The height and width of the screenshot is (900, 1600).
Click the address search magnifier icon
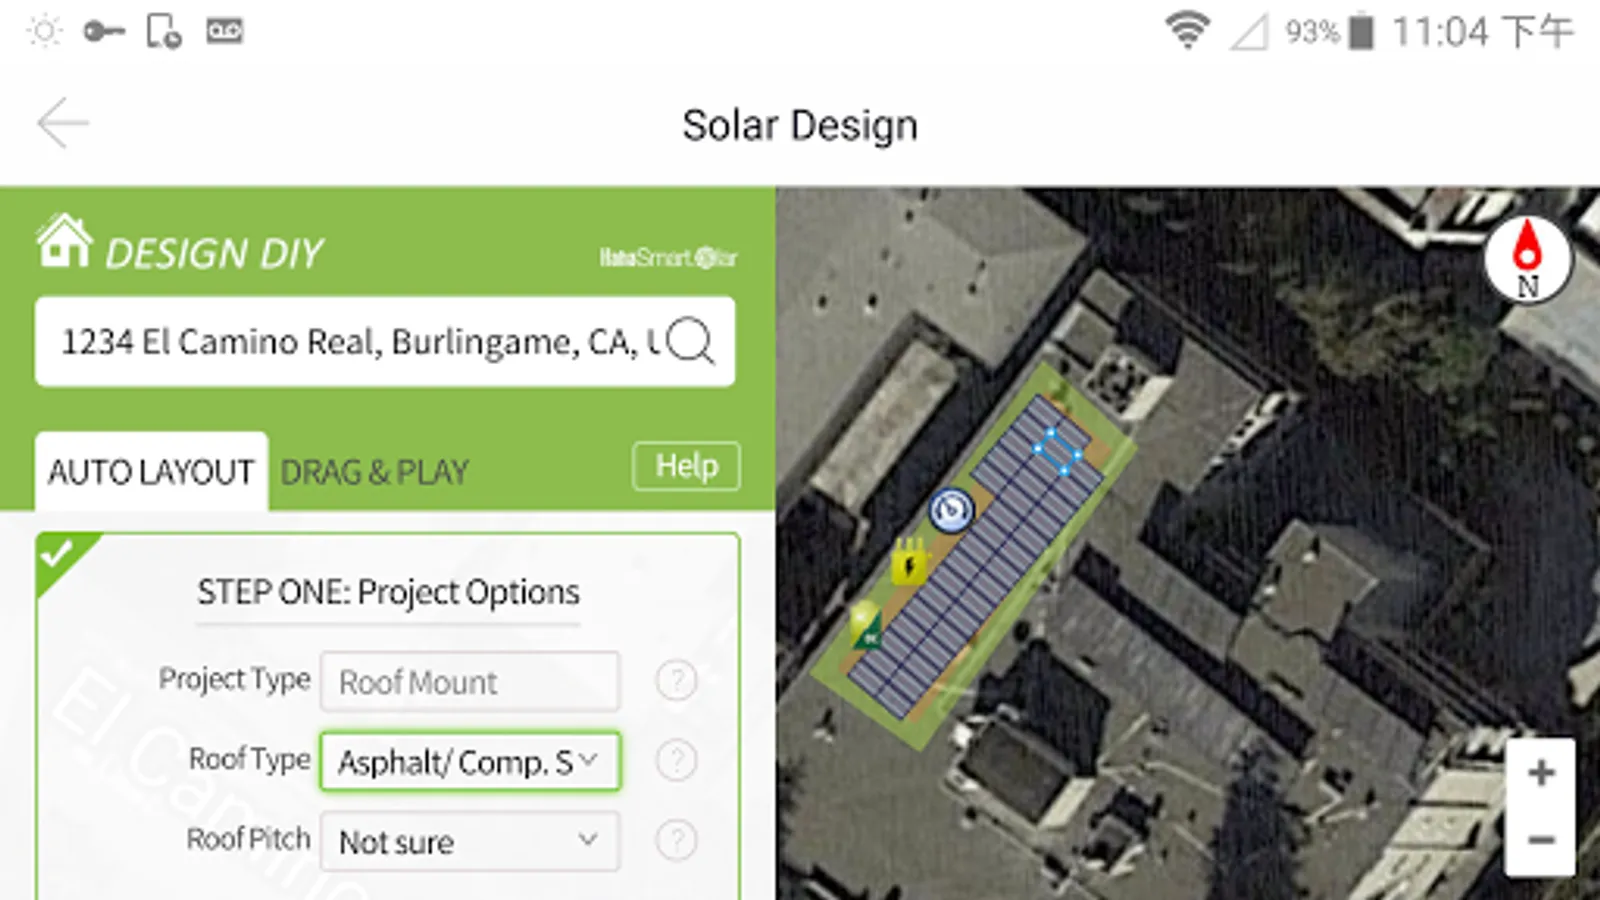click(x=690, y=341)
